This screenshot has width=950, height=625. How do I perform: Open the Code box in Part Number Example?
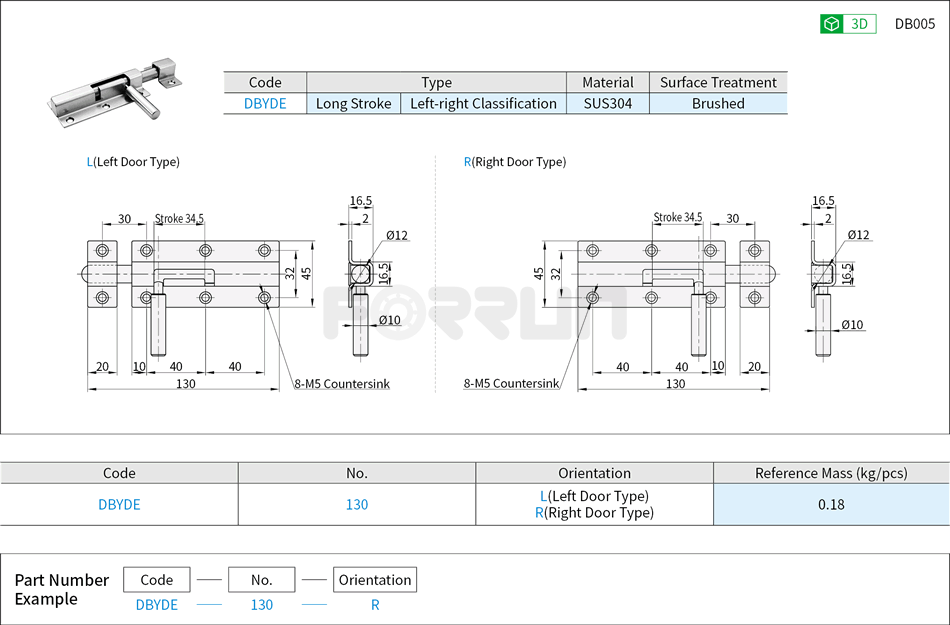[155, 579]
